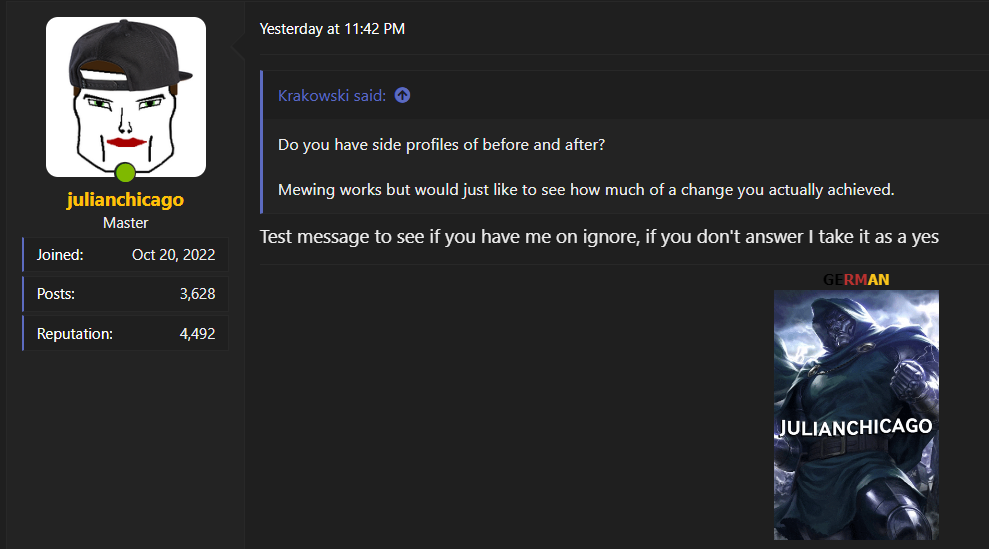Click the Joined date Oct 20, 2022
The width and height of the screenshot is (989, 549).
173,255
